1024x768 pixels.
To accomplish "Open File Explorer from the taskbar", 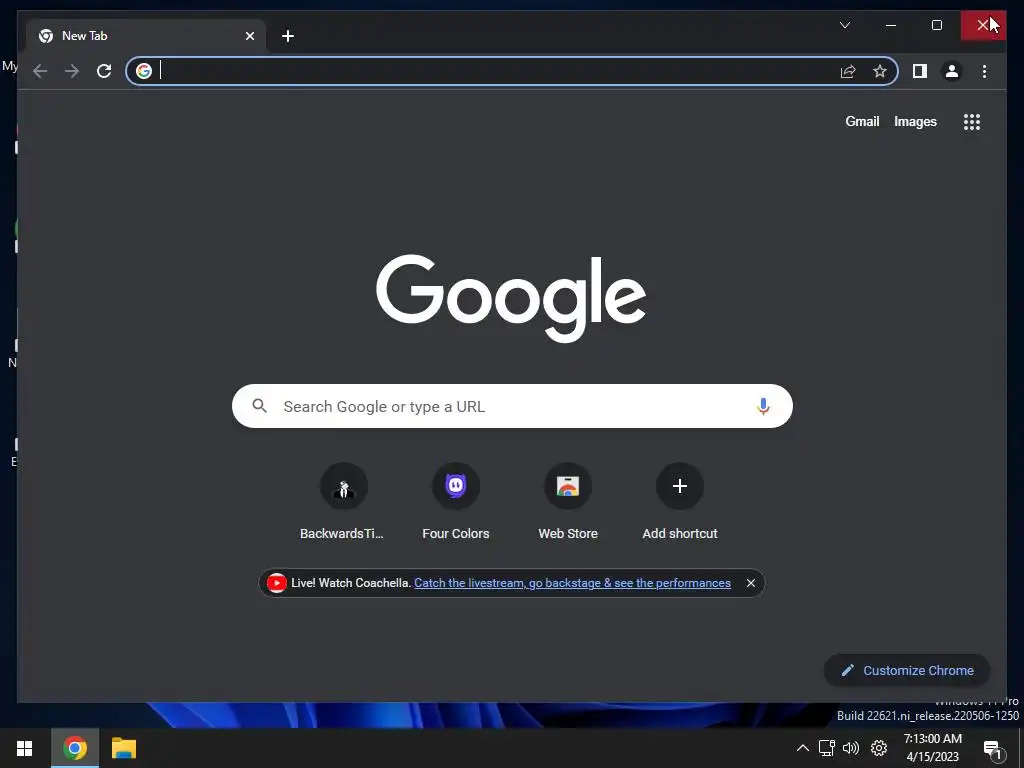I will coord(123,748).
